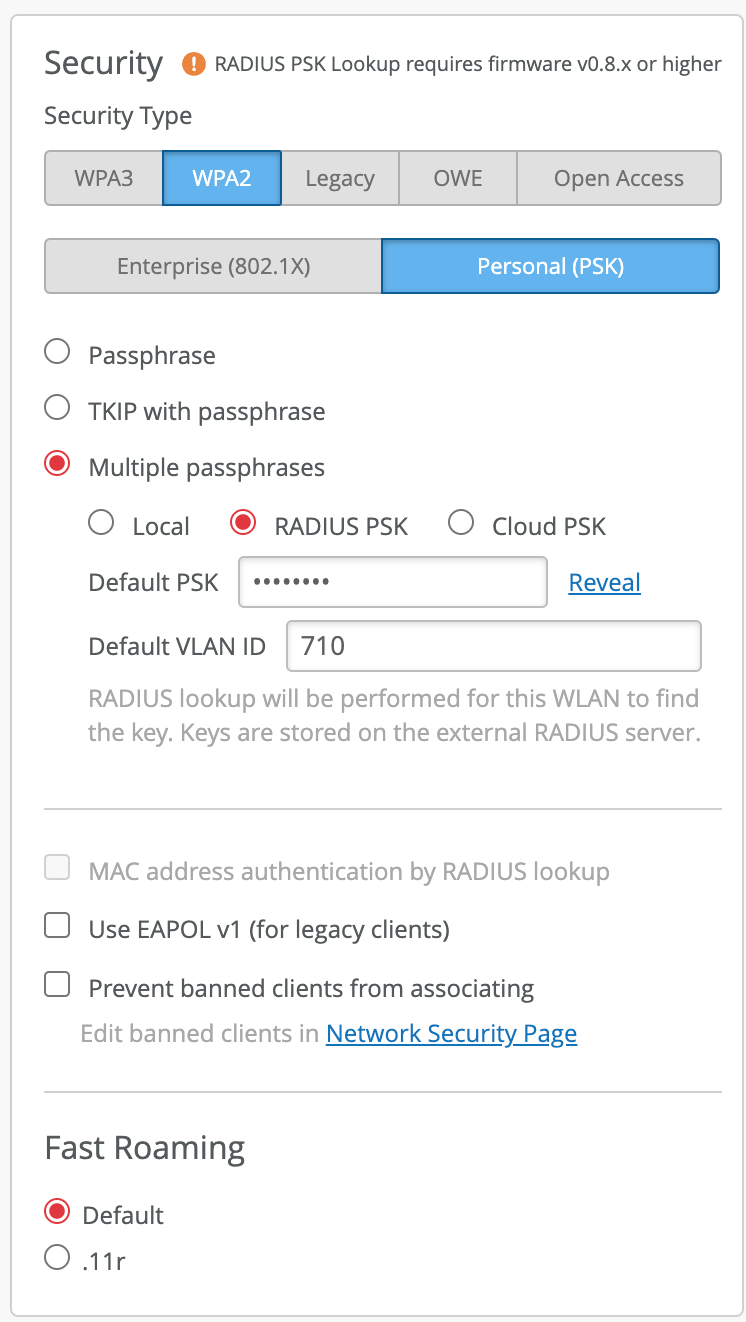Switch to Legacy security type
The height and width of the screenshot is (1322, 746).
pos(340,179)
